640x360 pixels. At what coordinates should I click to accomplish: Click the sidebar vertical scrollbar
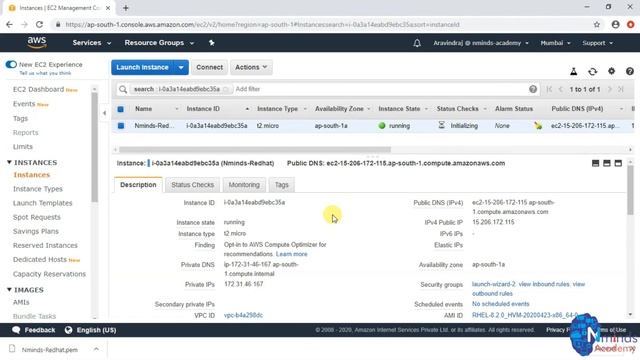coord(95,147)
